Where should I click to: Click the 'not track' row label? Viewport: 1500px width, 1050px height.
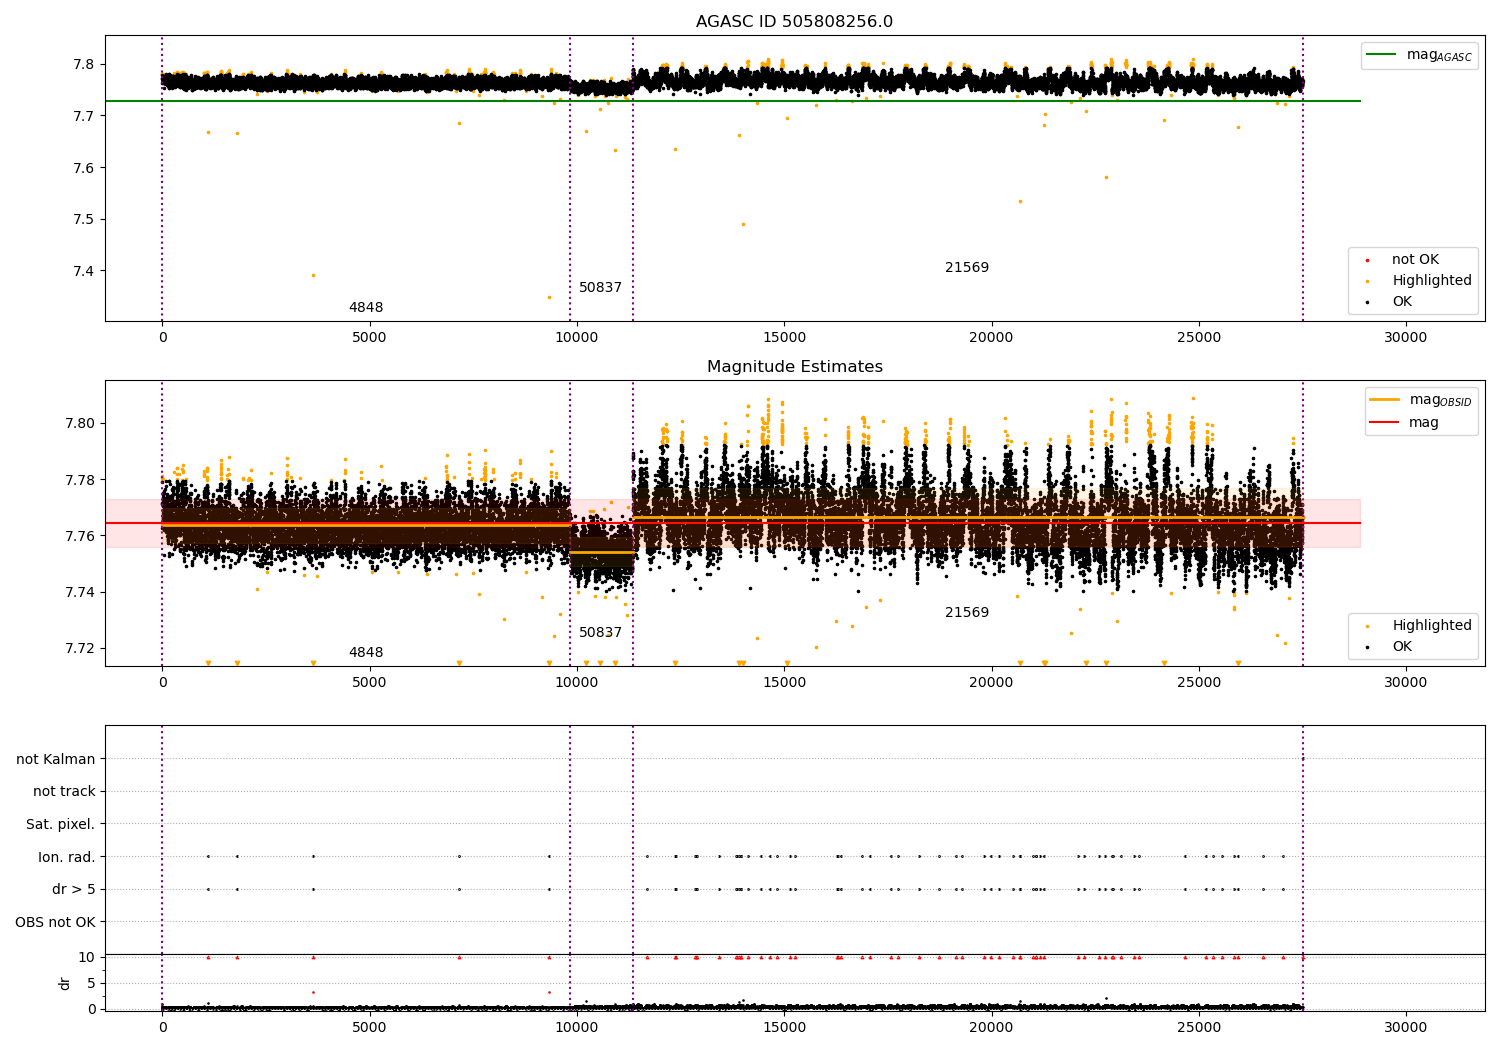point(64,792)
